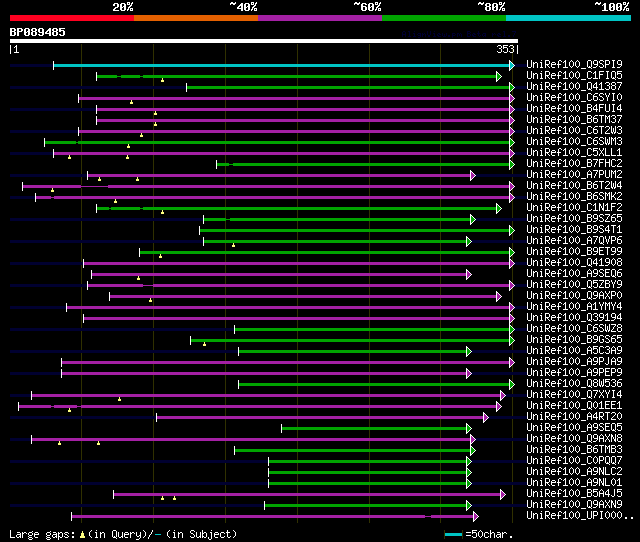
Task: Click the arrowhead ending the UniRef100_A7PUM2 alignment
Action: [x=473, y=175]
